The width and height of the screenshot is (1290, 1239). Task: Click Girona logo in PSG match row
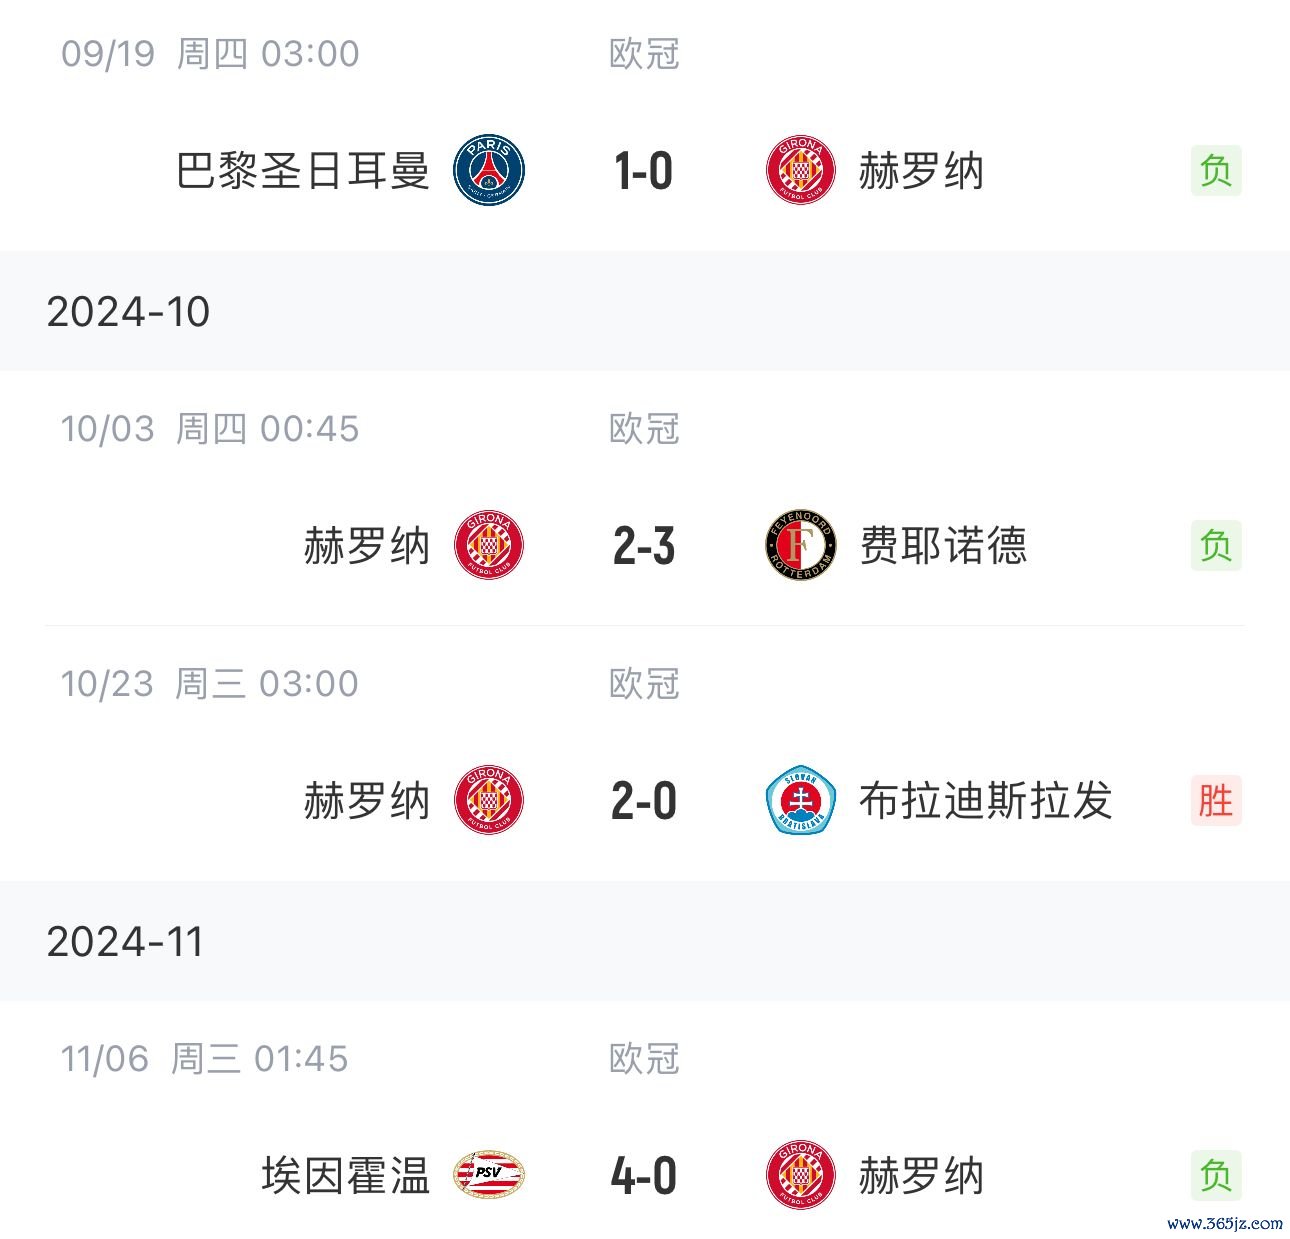tap(800, 171)
